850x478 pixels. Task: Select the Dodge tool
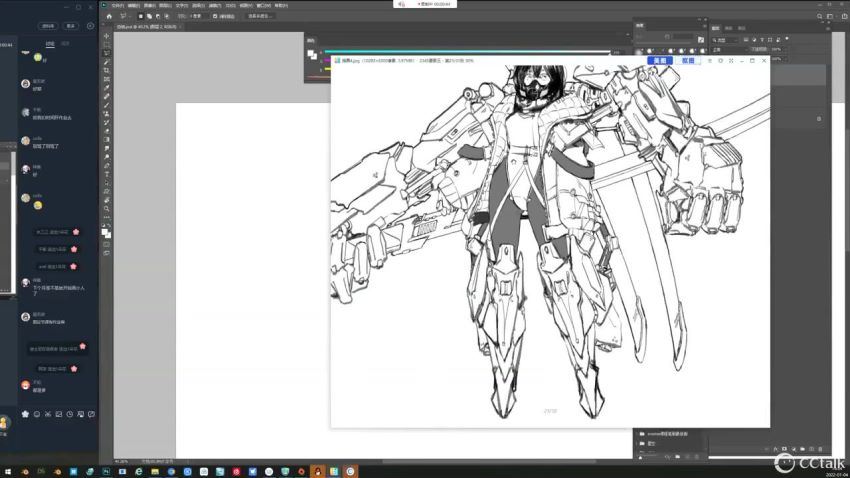(x=106, y=157)
